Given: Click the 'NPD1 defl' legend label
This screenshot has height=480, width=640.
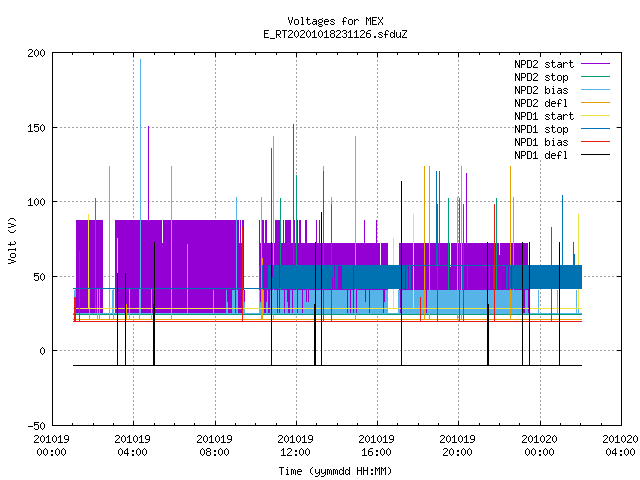Looking at the screenshot, I should click(x=541, y=156).
